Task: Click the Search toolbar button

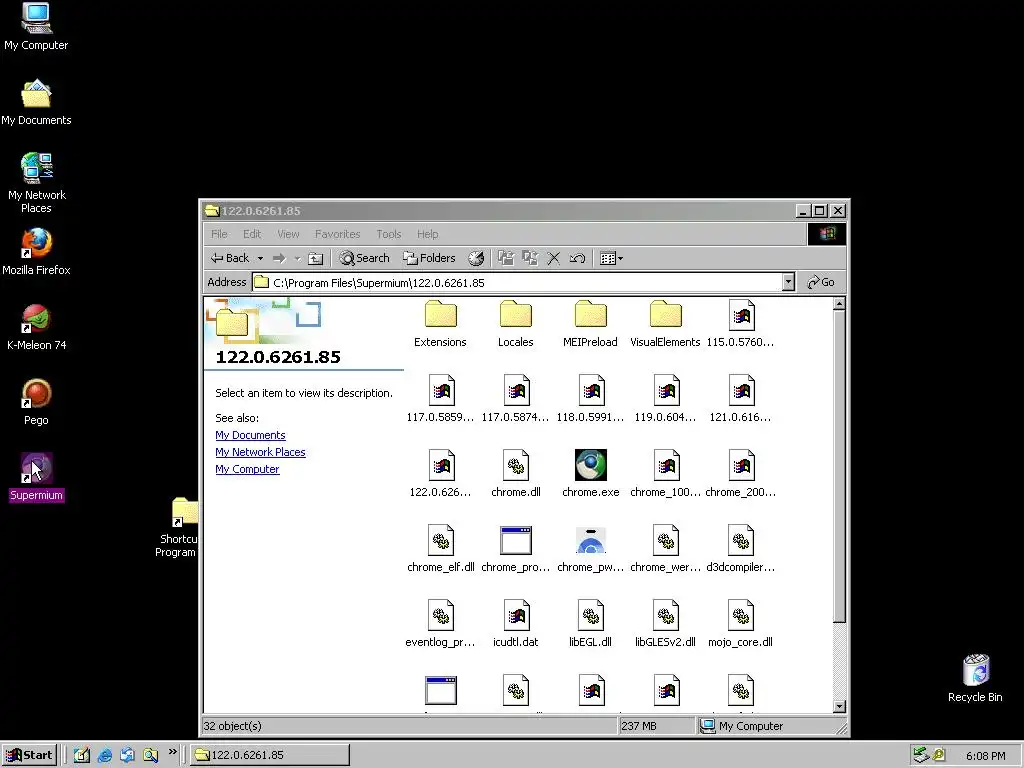Action: pyautogui.click(x=364, y=258)
